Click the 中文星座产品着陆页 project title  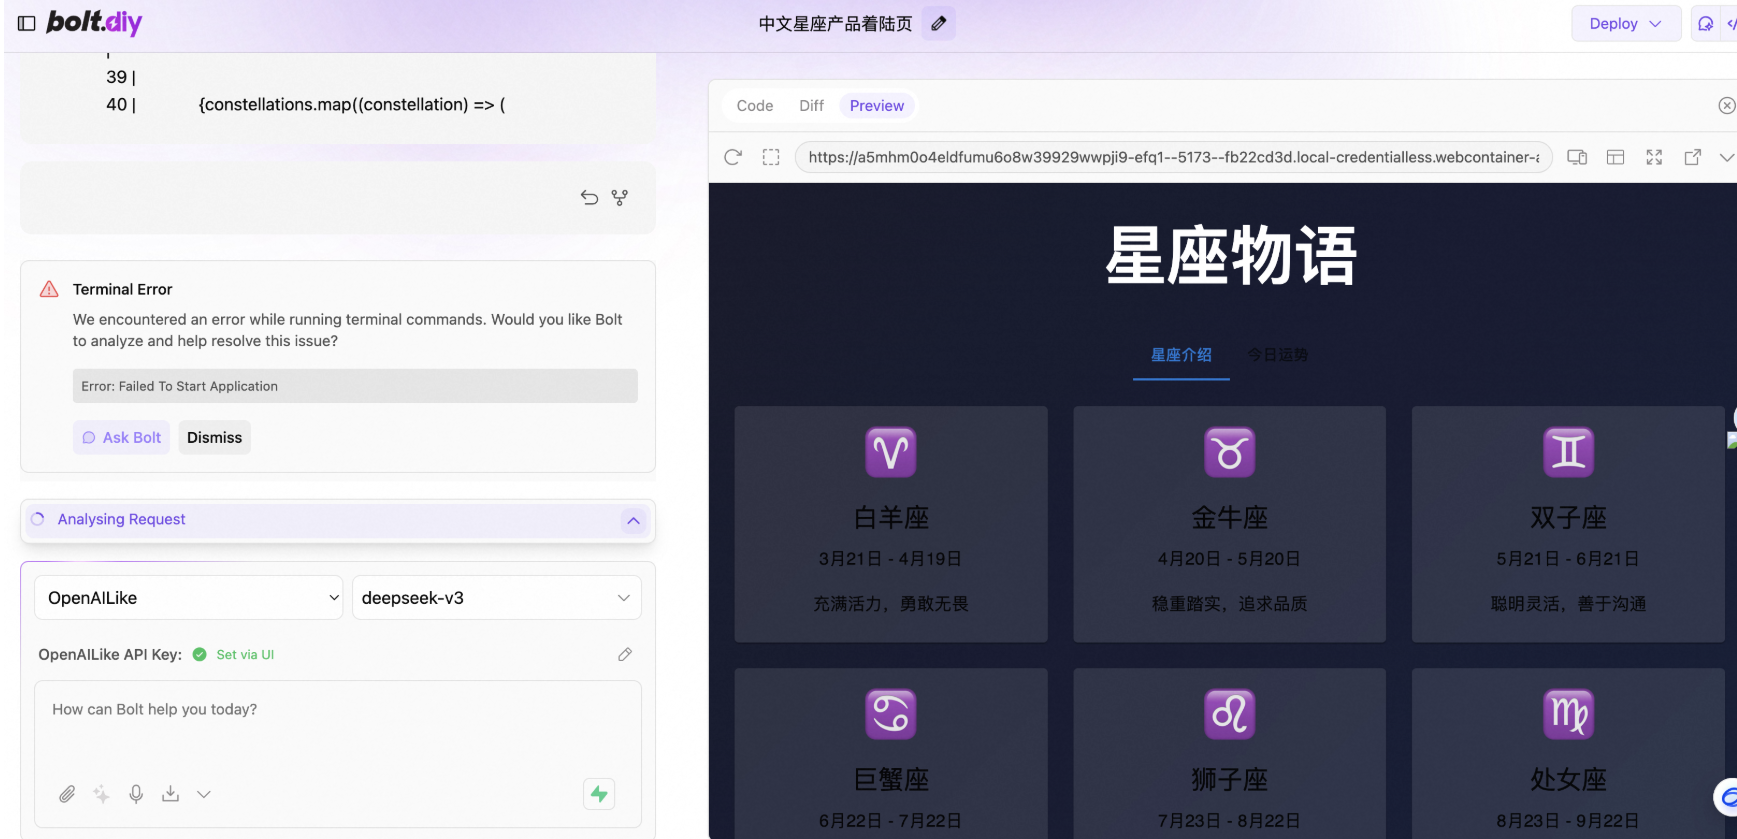835,24
